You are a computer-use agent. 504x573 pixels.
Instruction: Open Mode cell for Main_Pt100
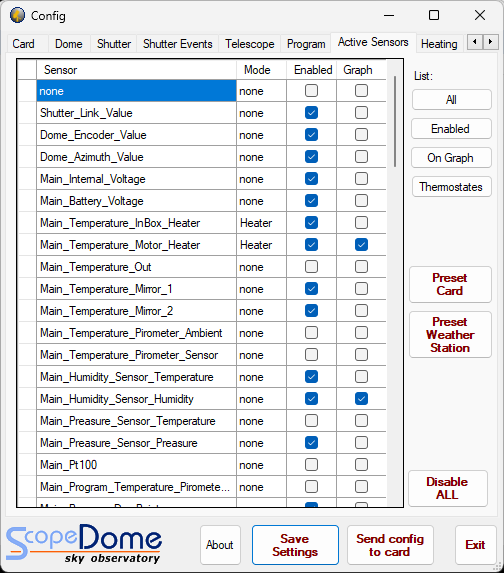pos(261,464)
